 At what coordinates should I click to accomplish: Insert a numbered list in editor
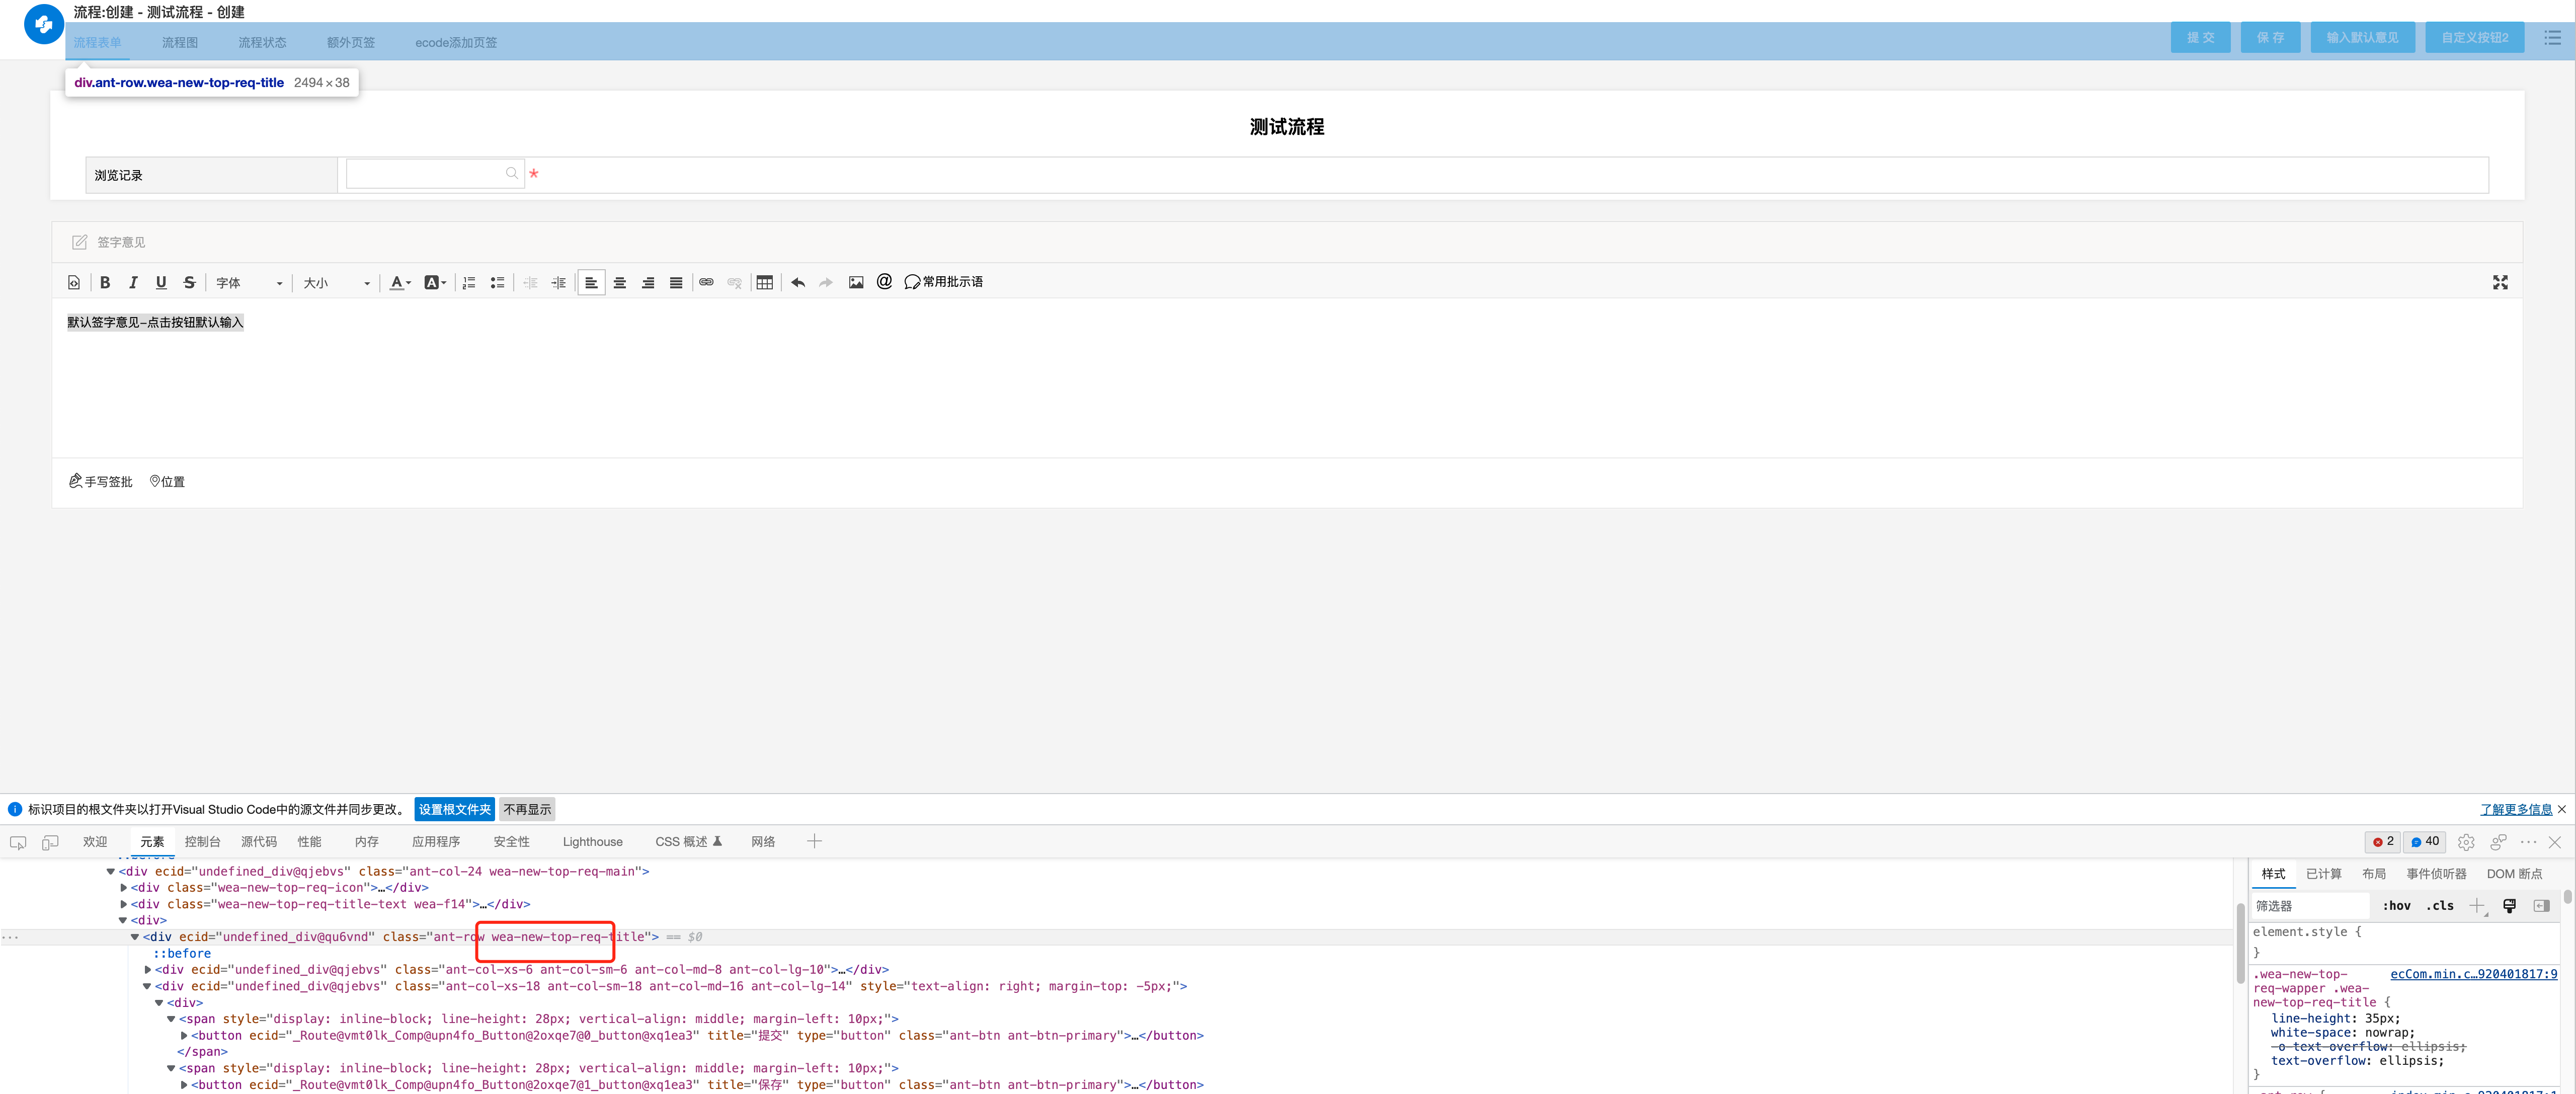[469, 283]
